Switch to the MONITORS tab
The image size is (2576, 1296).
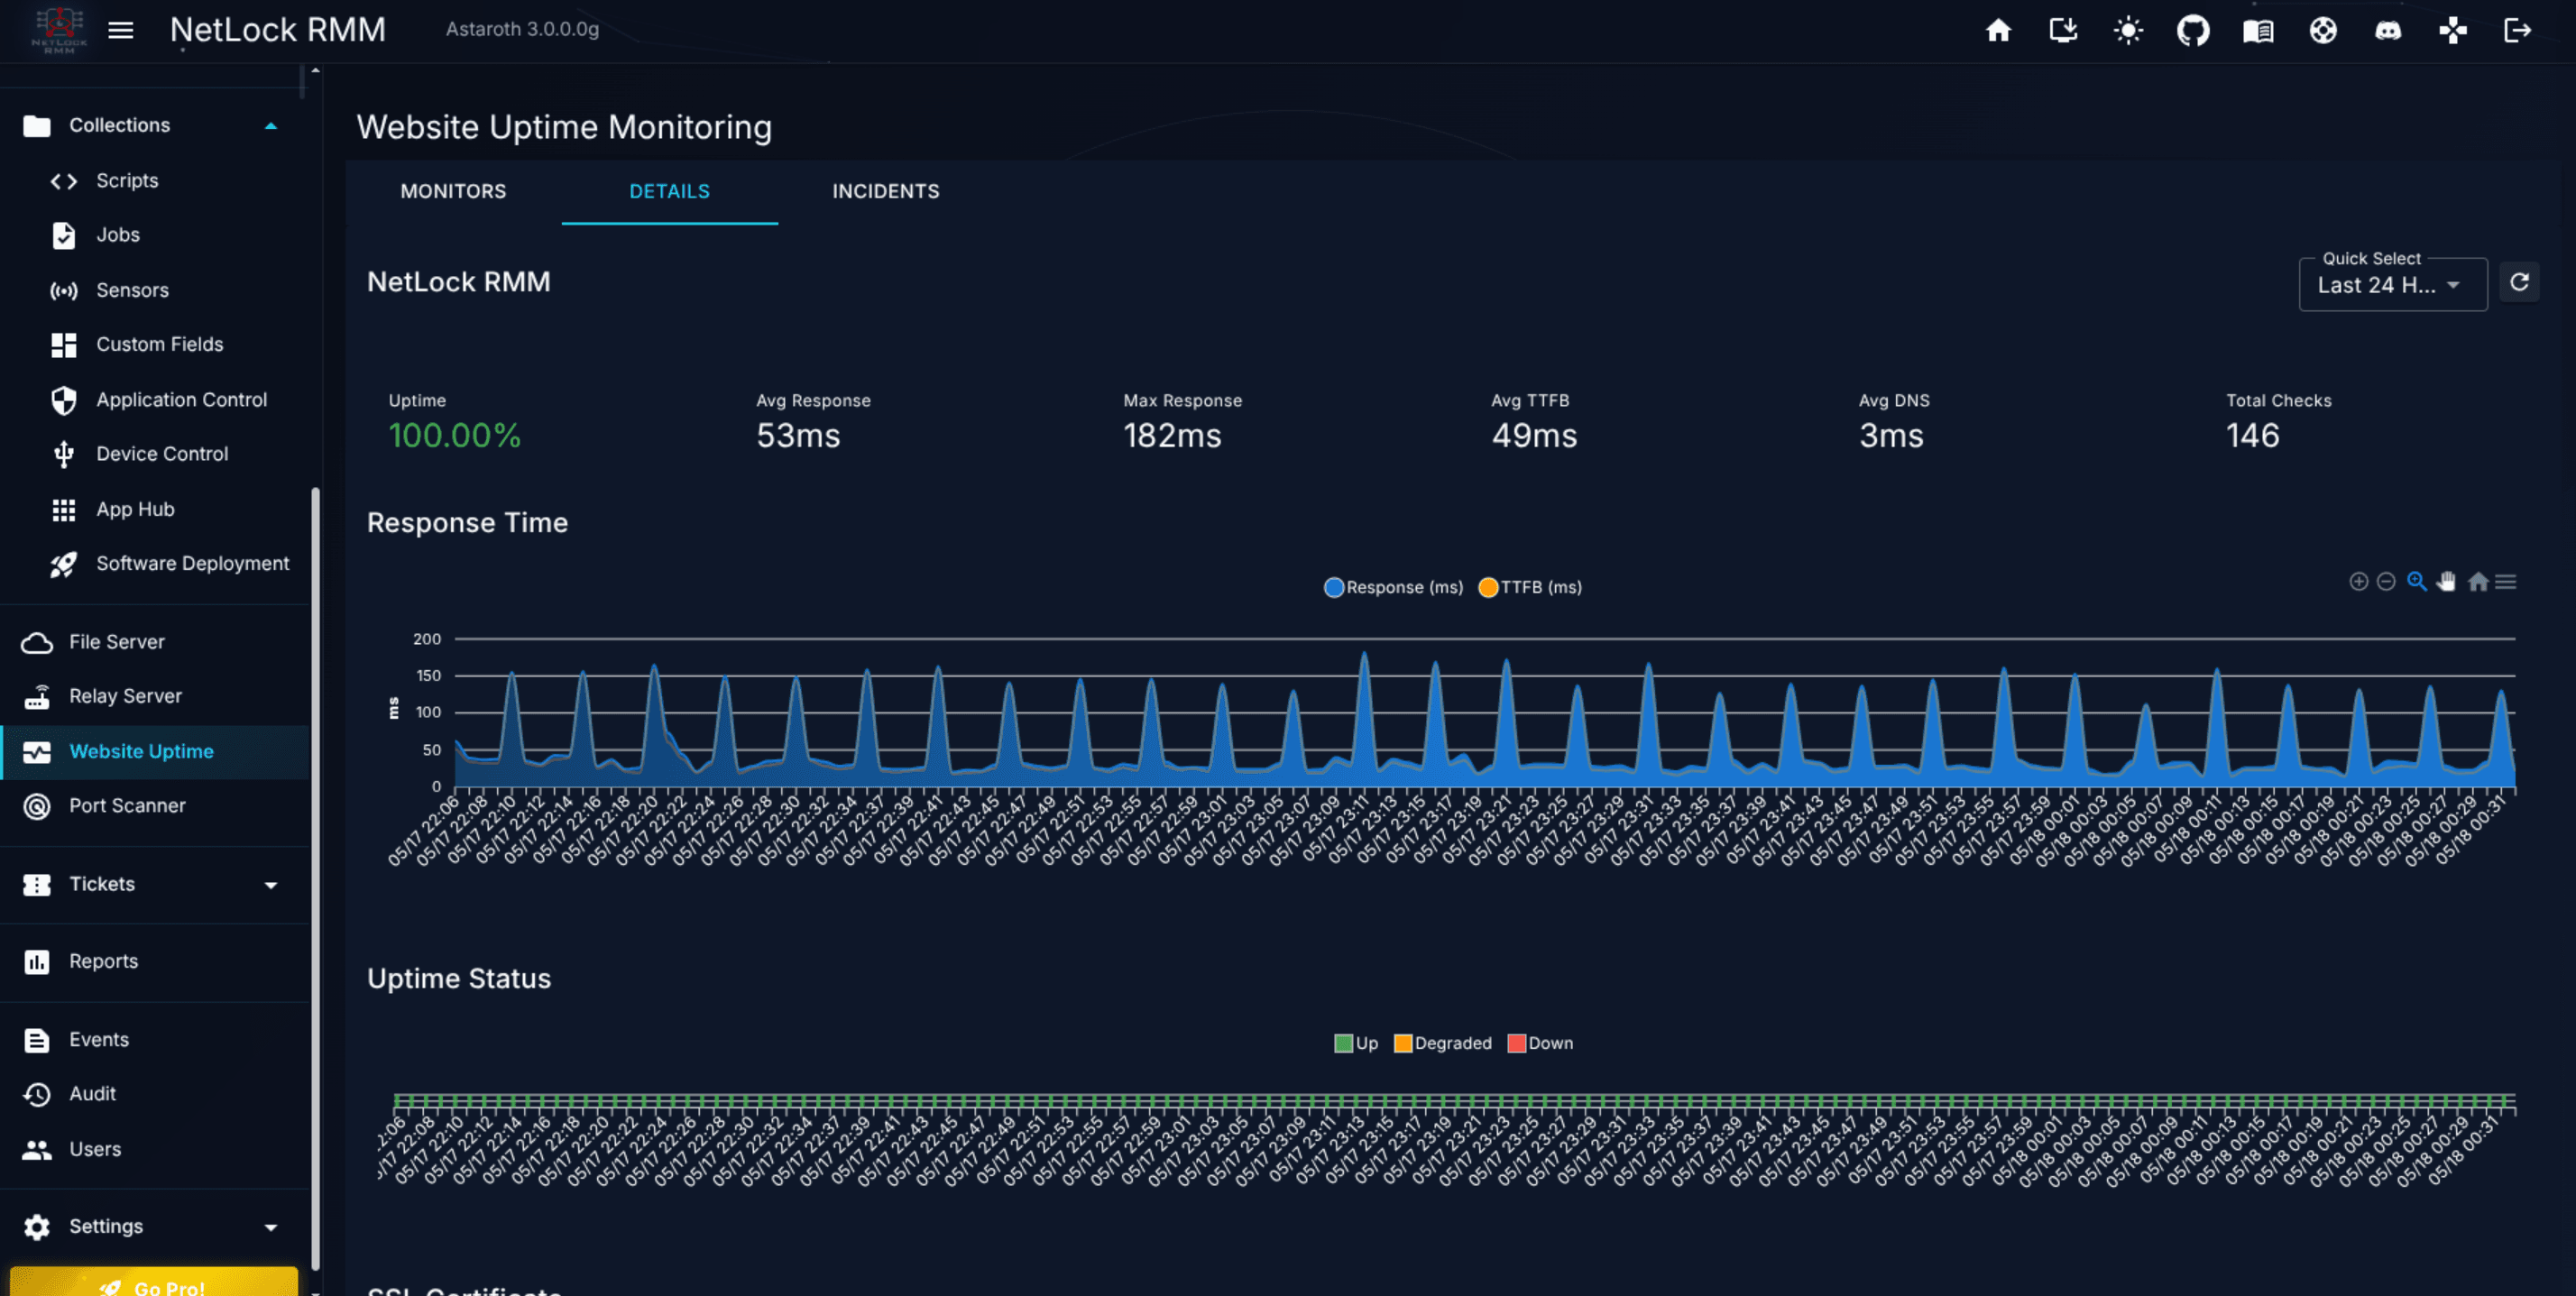(453, 191)
